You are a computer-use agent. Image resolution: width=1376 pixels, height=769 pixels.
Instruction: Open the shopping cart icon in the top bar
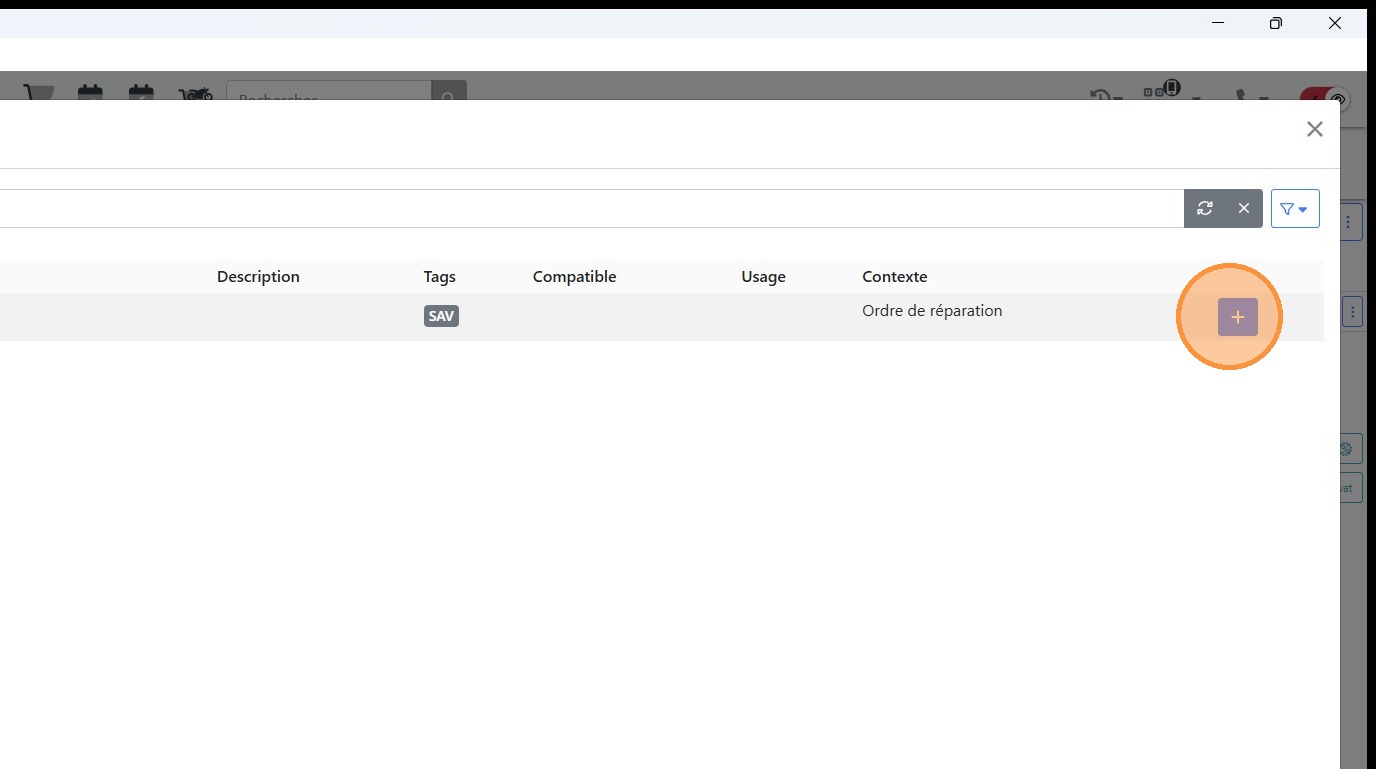pyautogui.click(x=40, y=93)
